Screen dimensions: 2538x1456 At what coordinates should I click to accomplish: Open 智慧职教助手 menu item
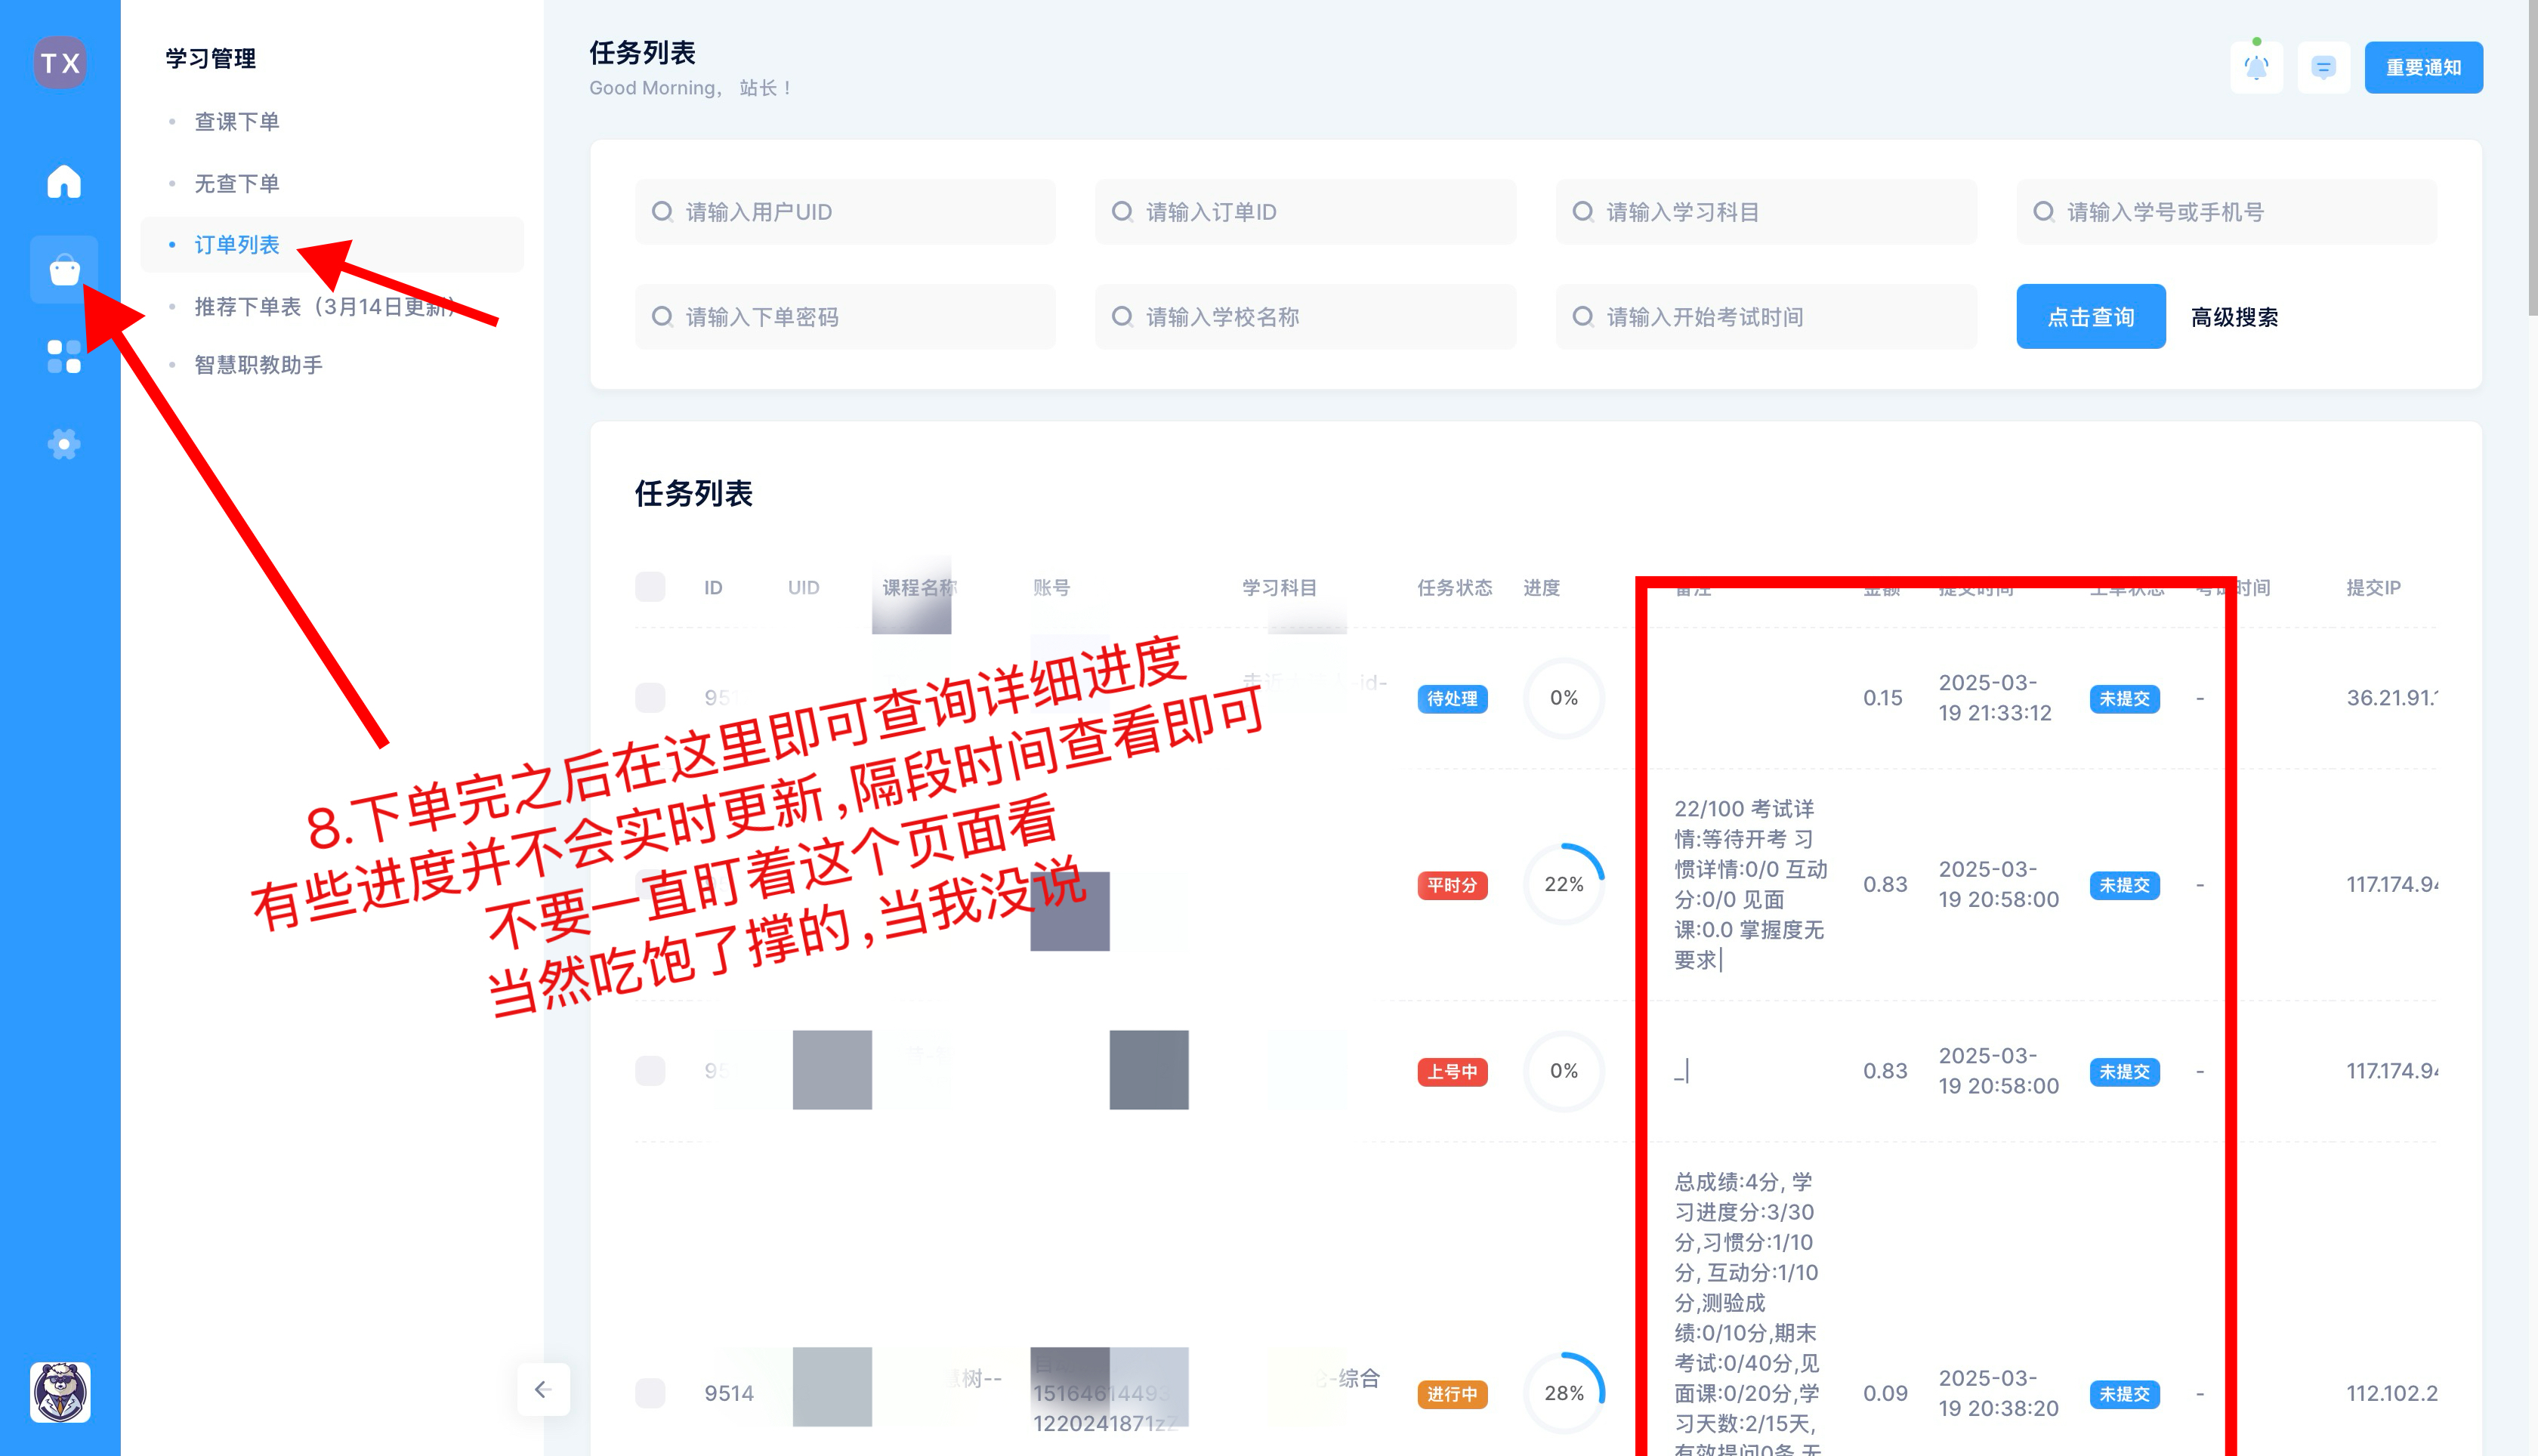(x=258, y=364)
